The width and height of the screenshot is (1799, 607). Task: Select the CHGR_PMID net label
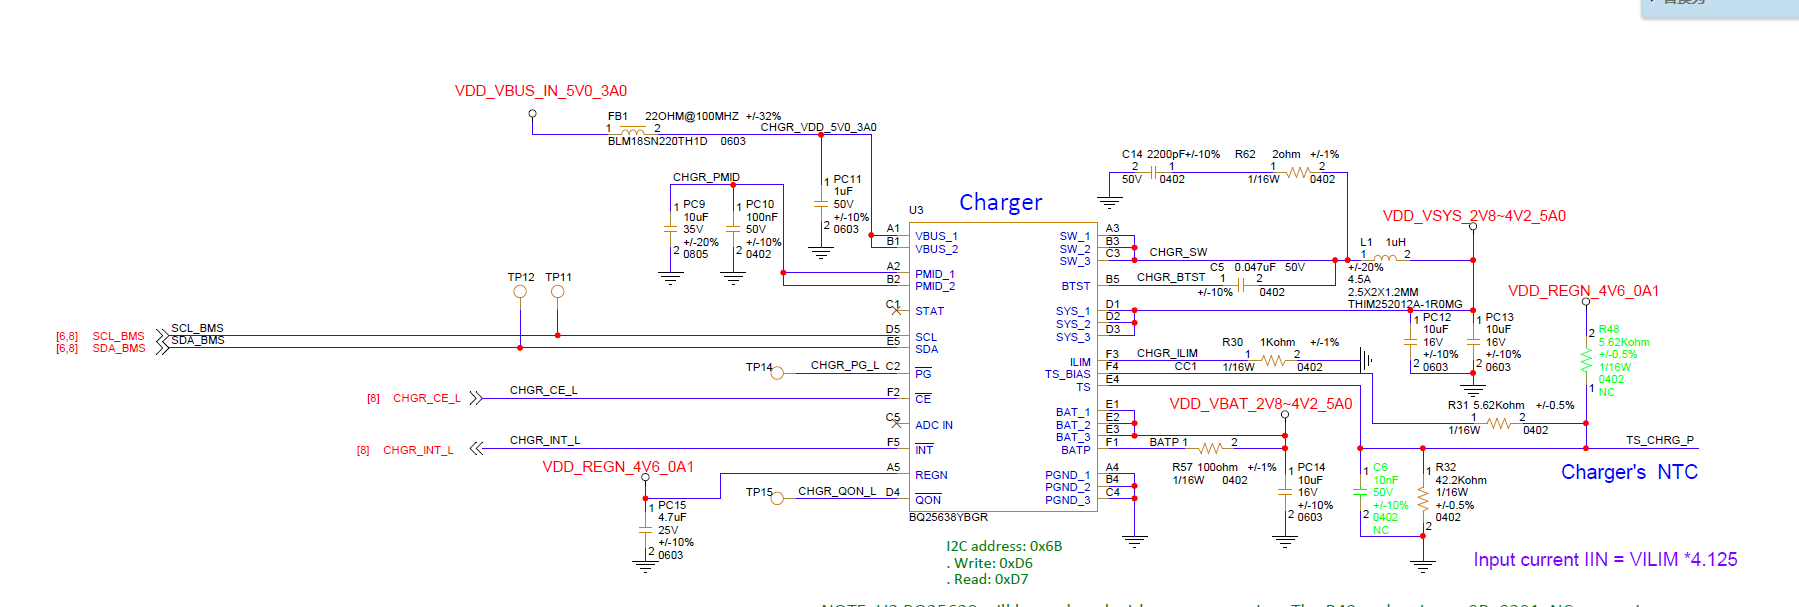coord(706,177)
